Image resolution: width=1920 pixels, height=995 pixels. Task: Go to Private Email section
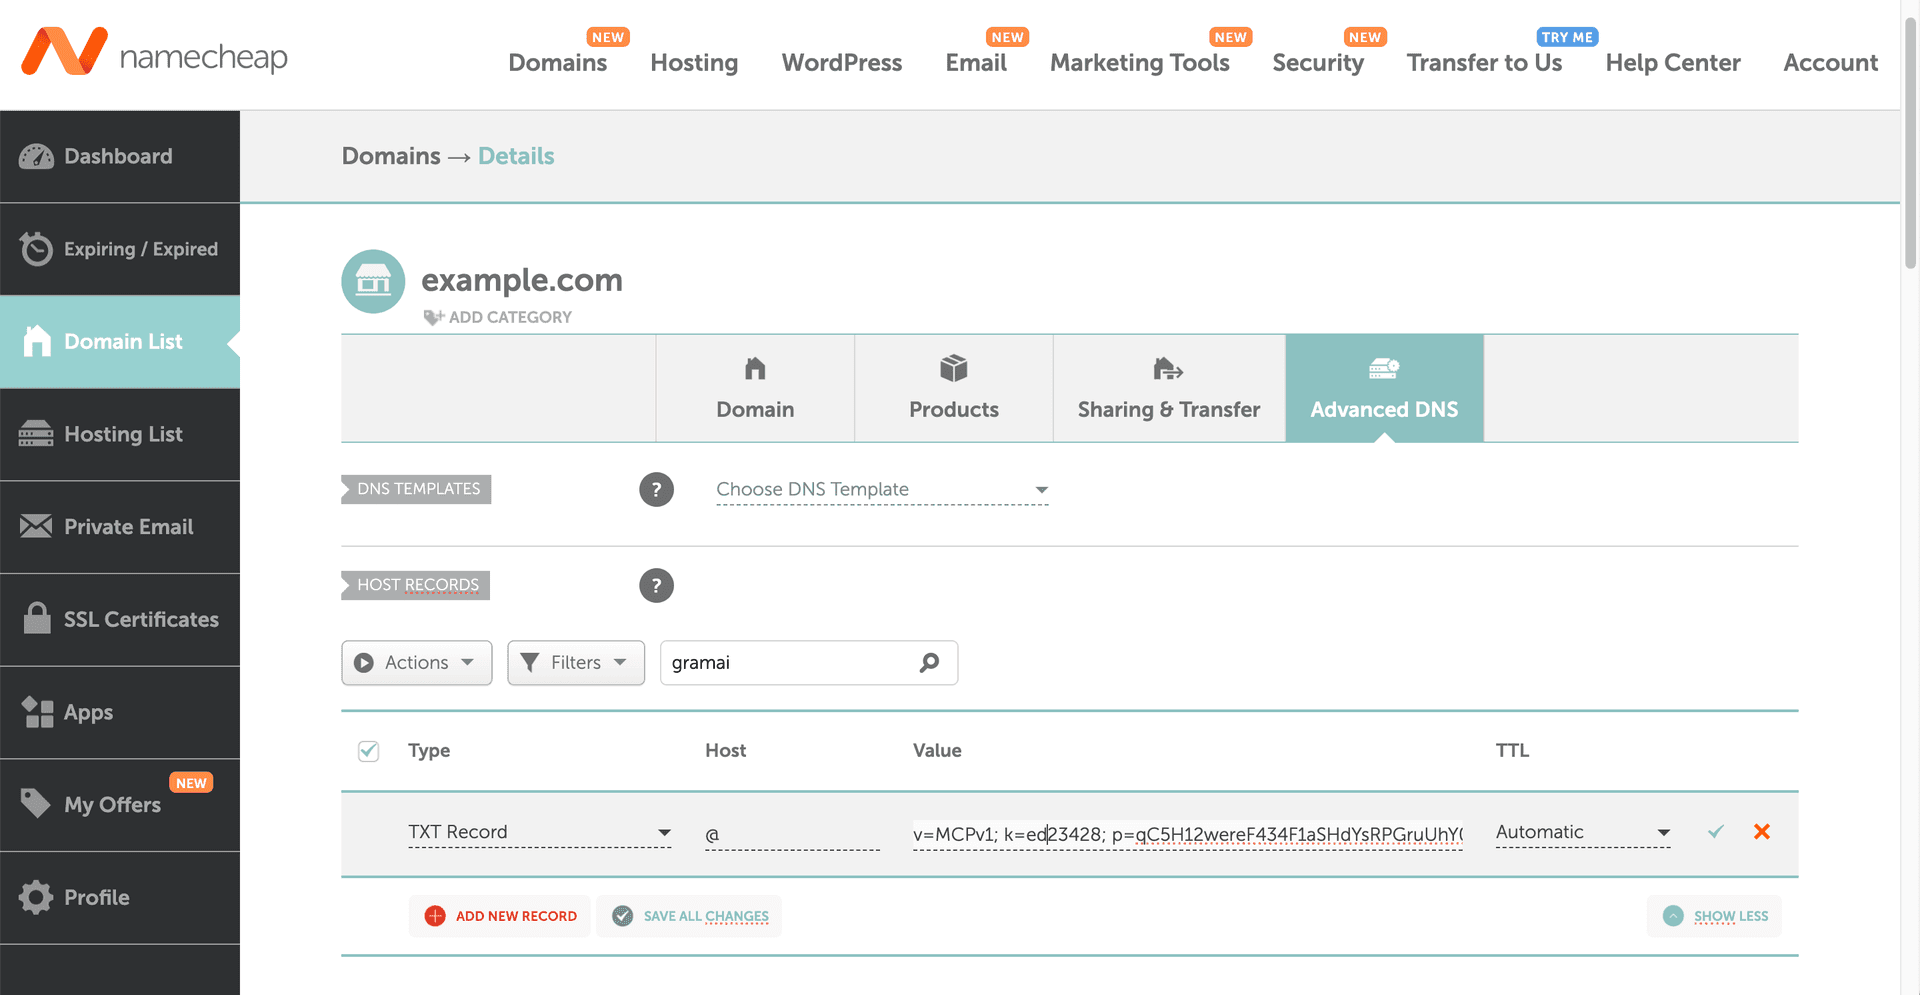(128, 527)
